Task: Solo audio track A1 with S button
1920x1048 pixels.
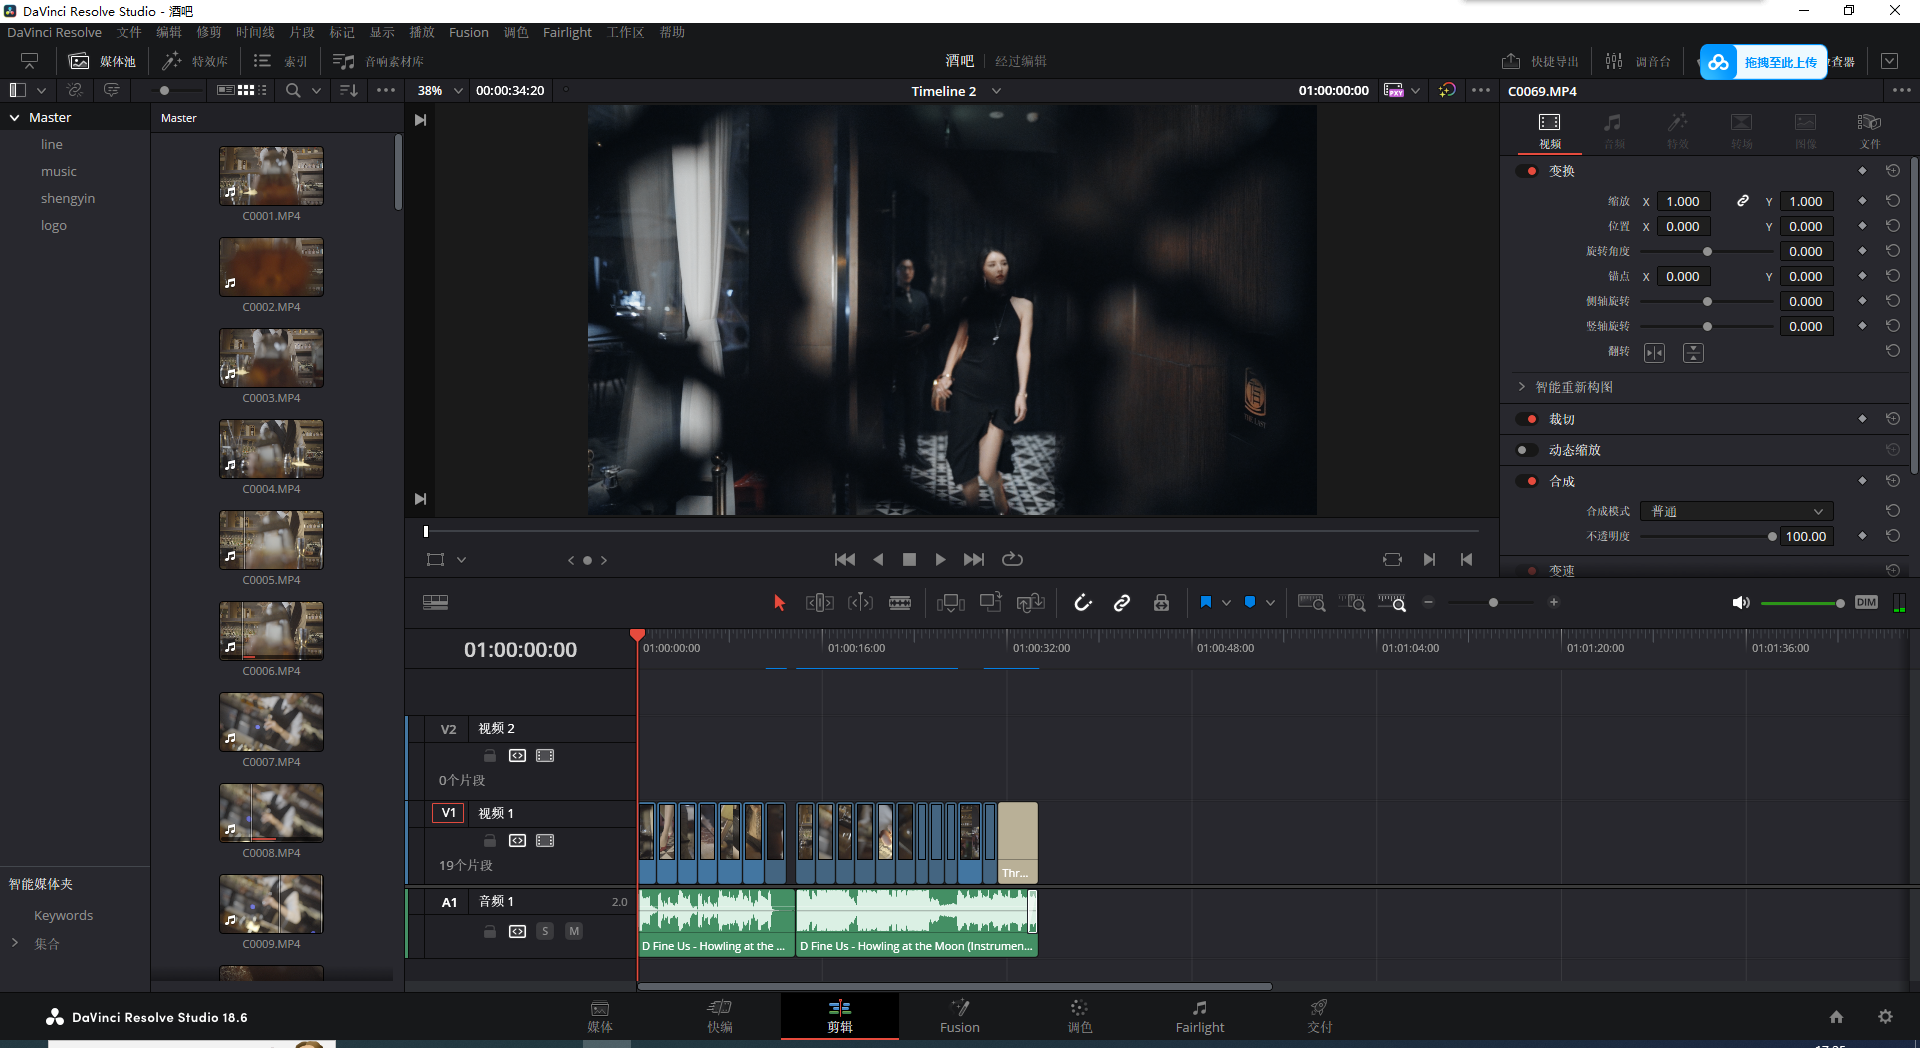Action: pyautogui.click(x=545, y=931)
